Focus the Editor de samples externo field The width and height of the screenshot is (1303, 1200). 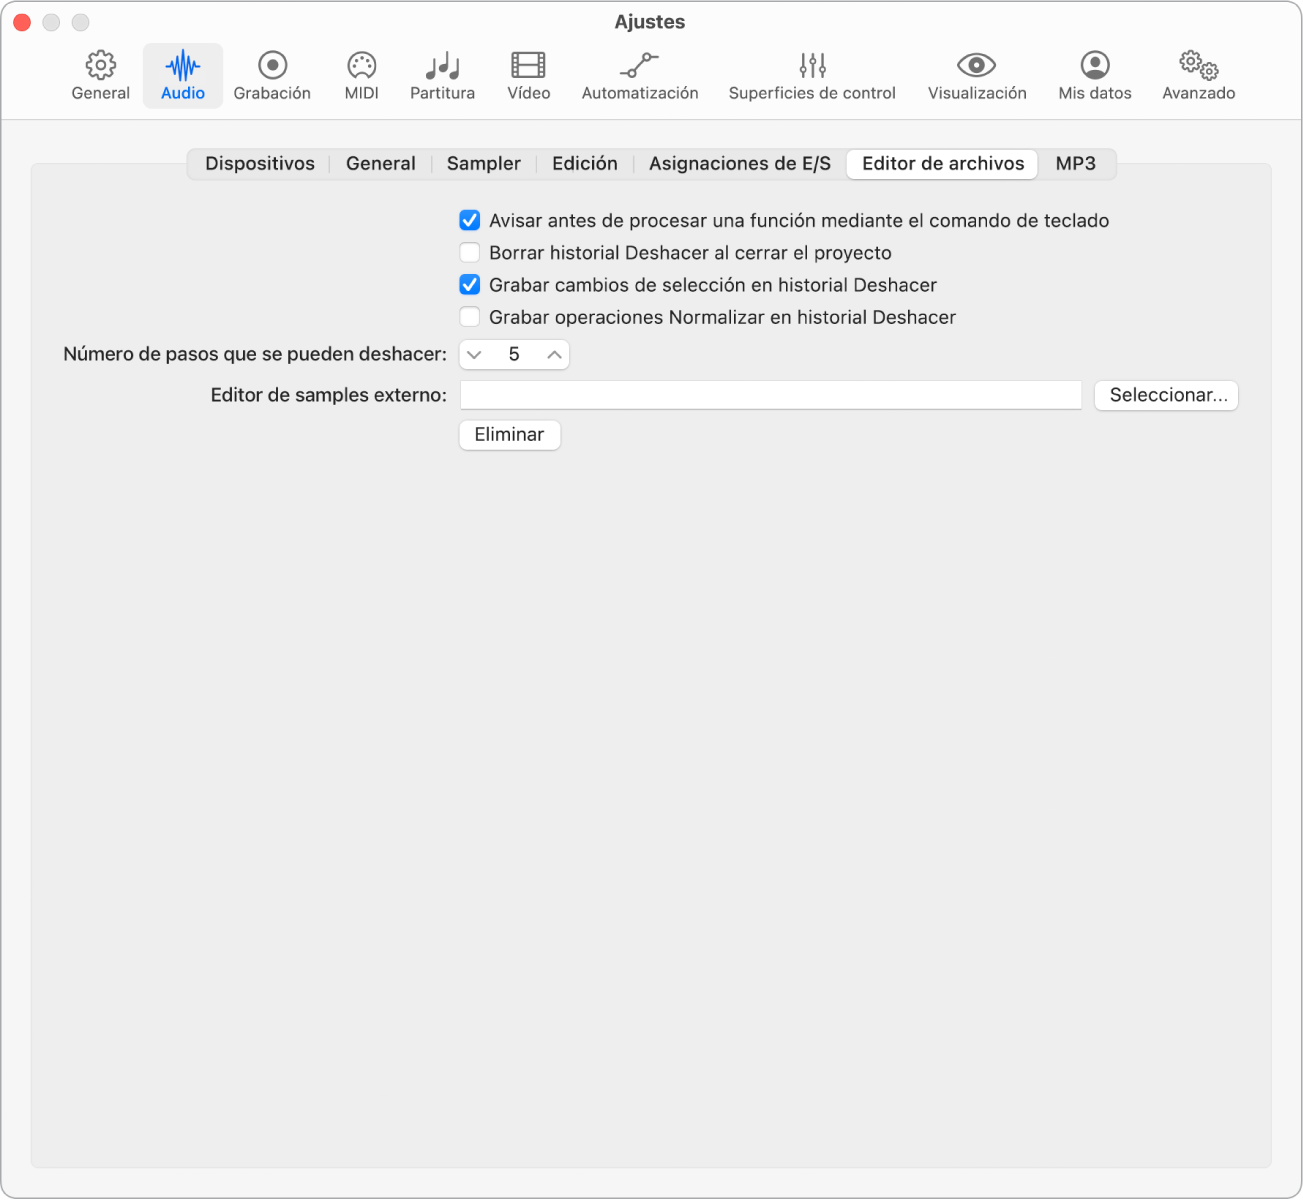coord(771,395)
